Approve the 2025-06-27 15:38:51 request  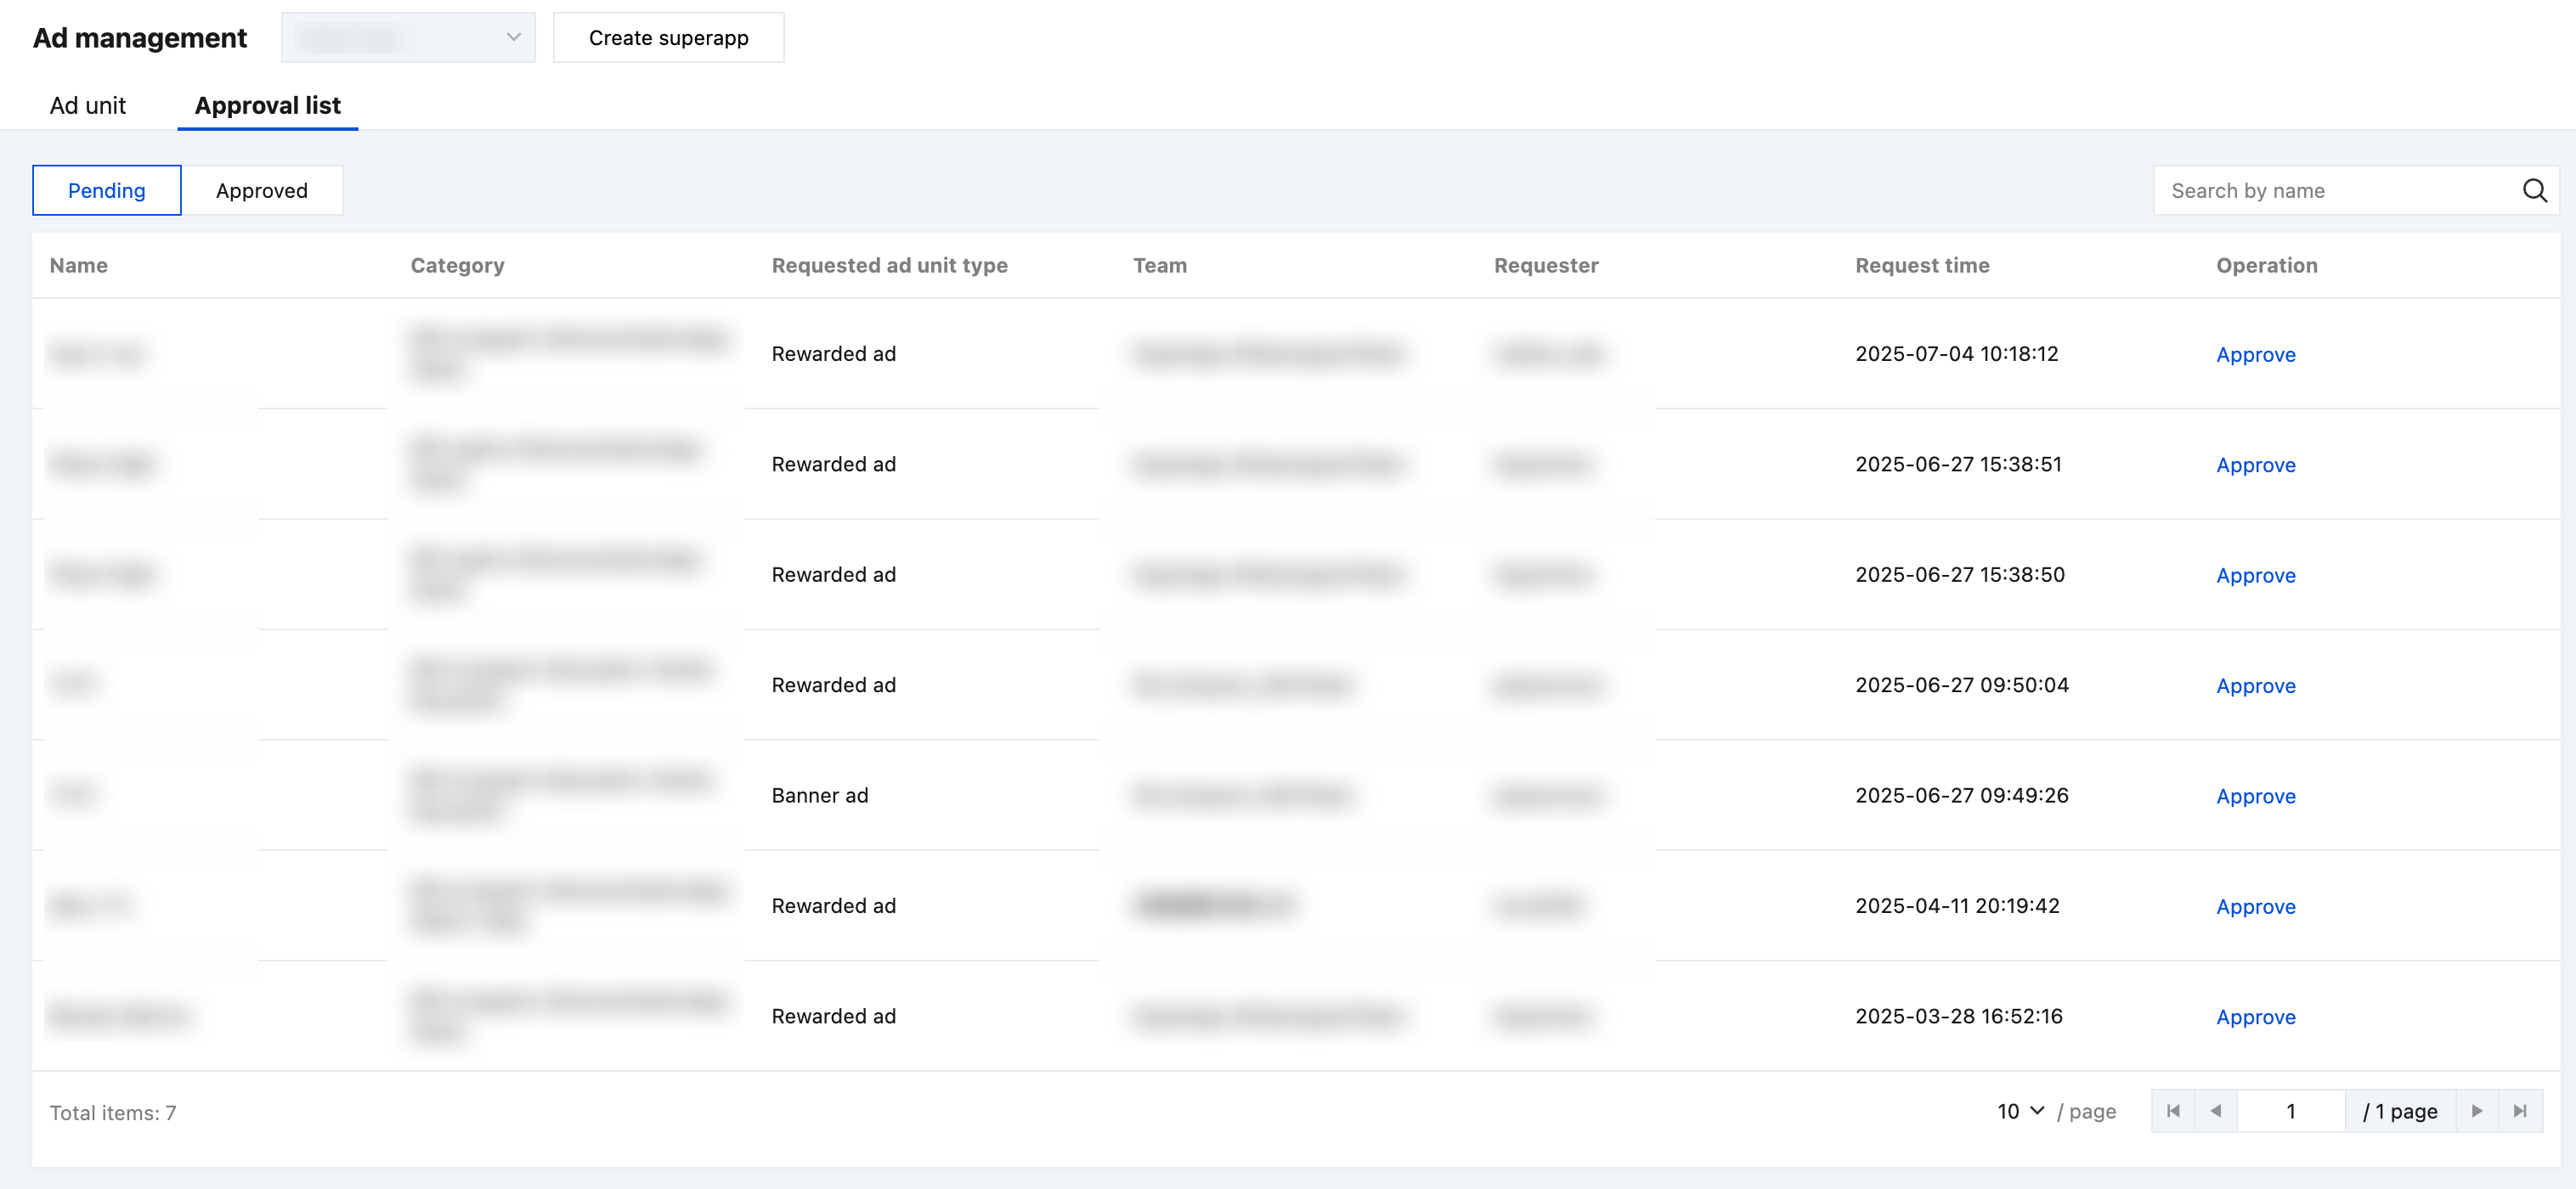2255,465
